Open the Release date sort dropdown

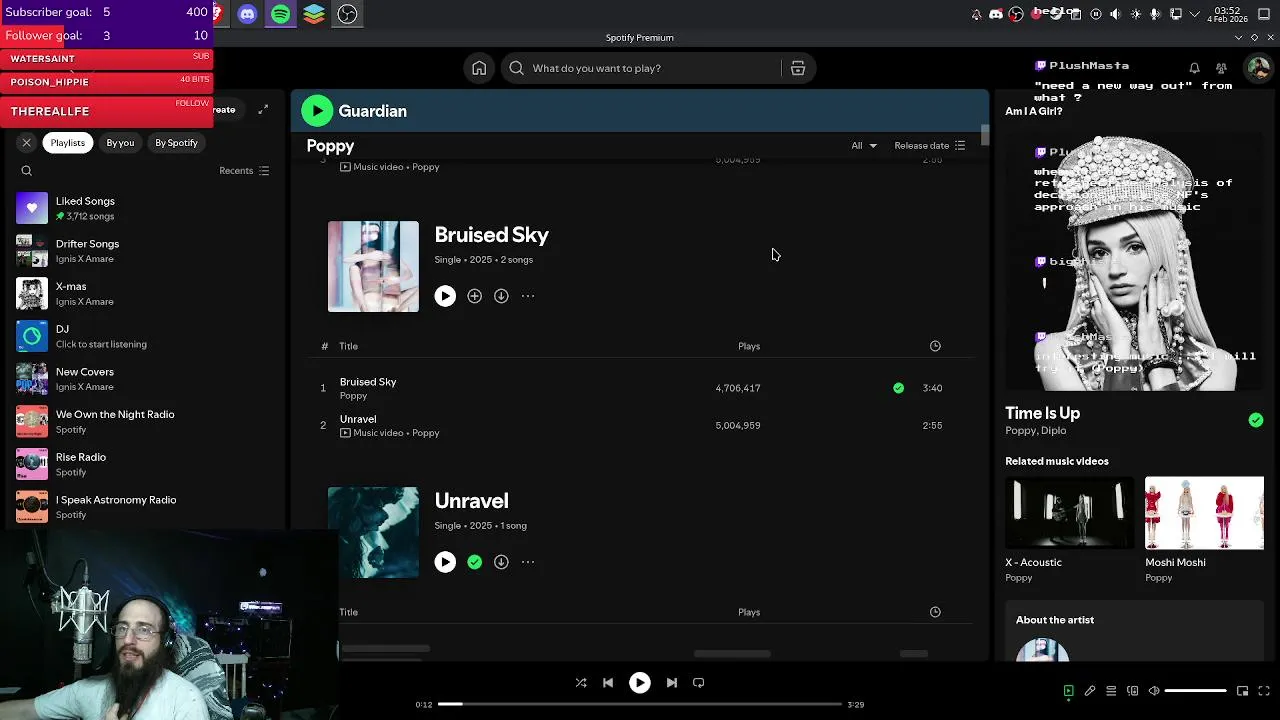929,146
